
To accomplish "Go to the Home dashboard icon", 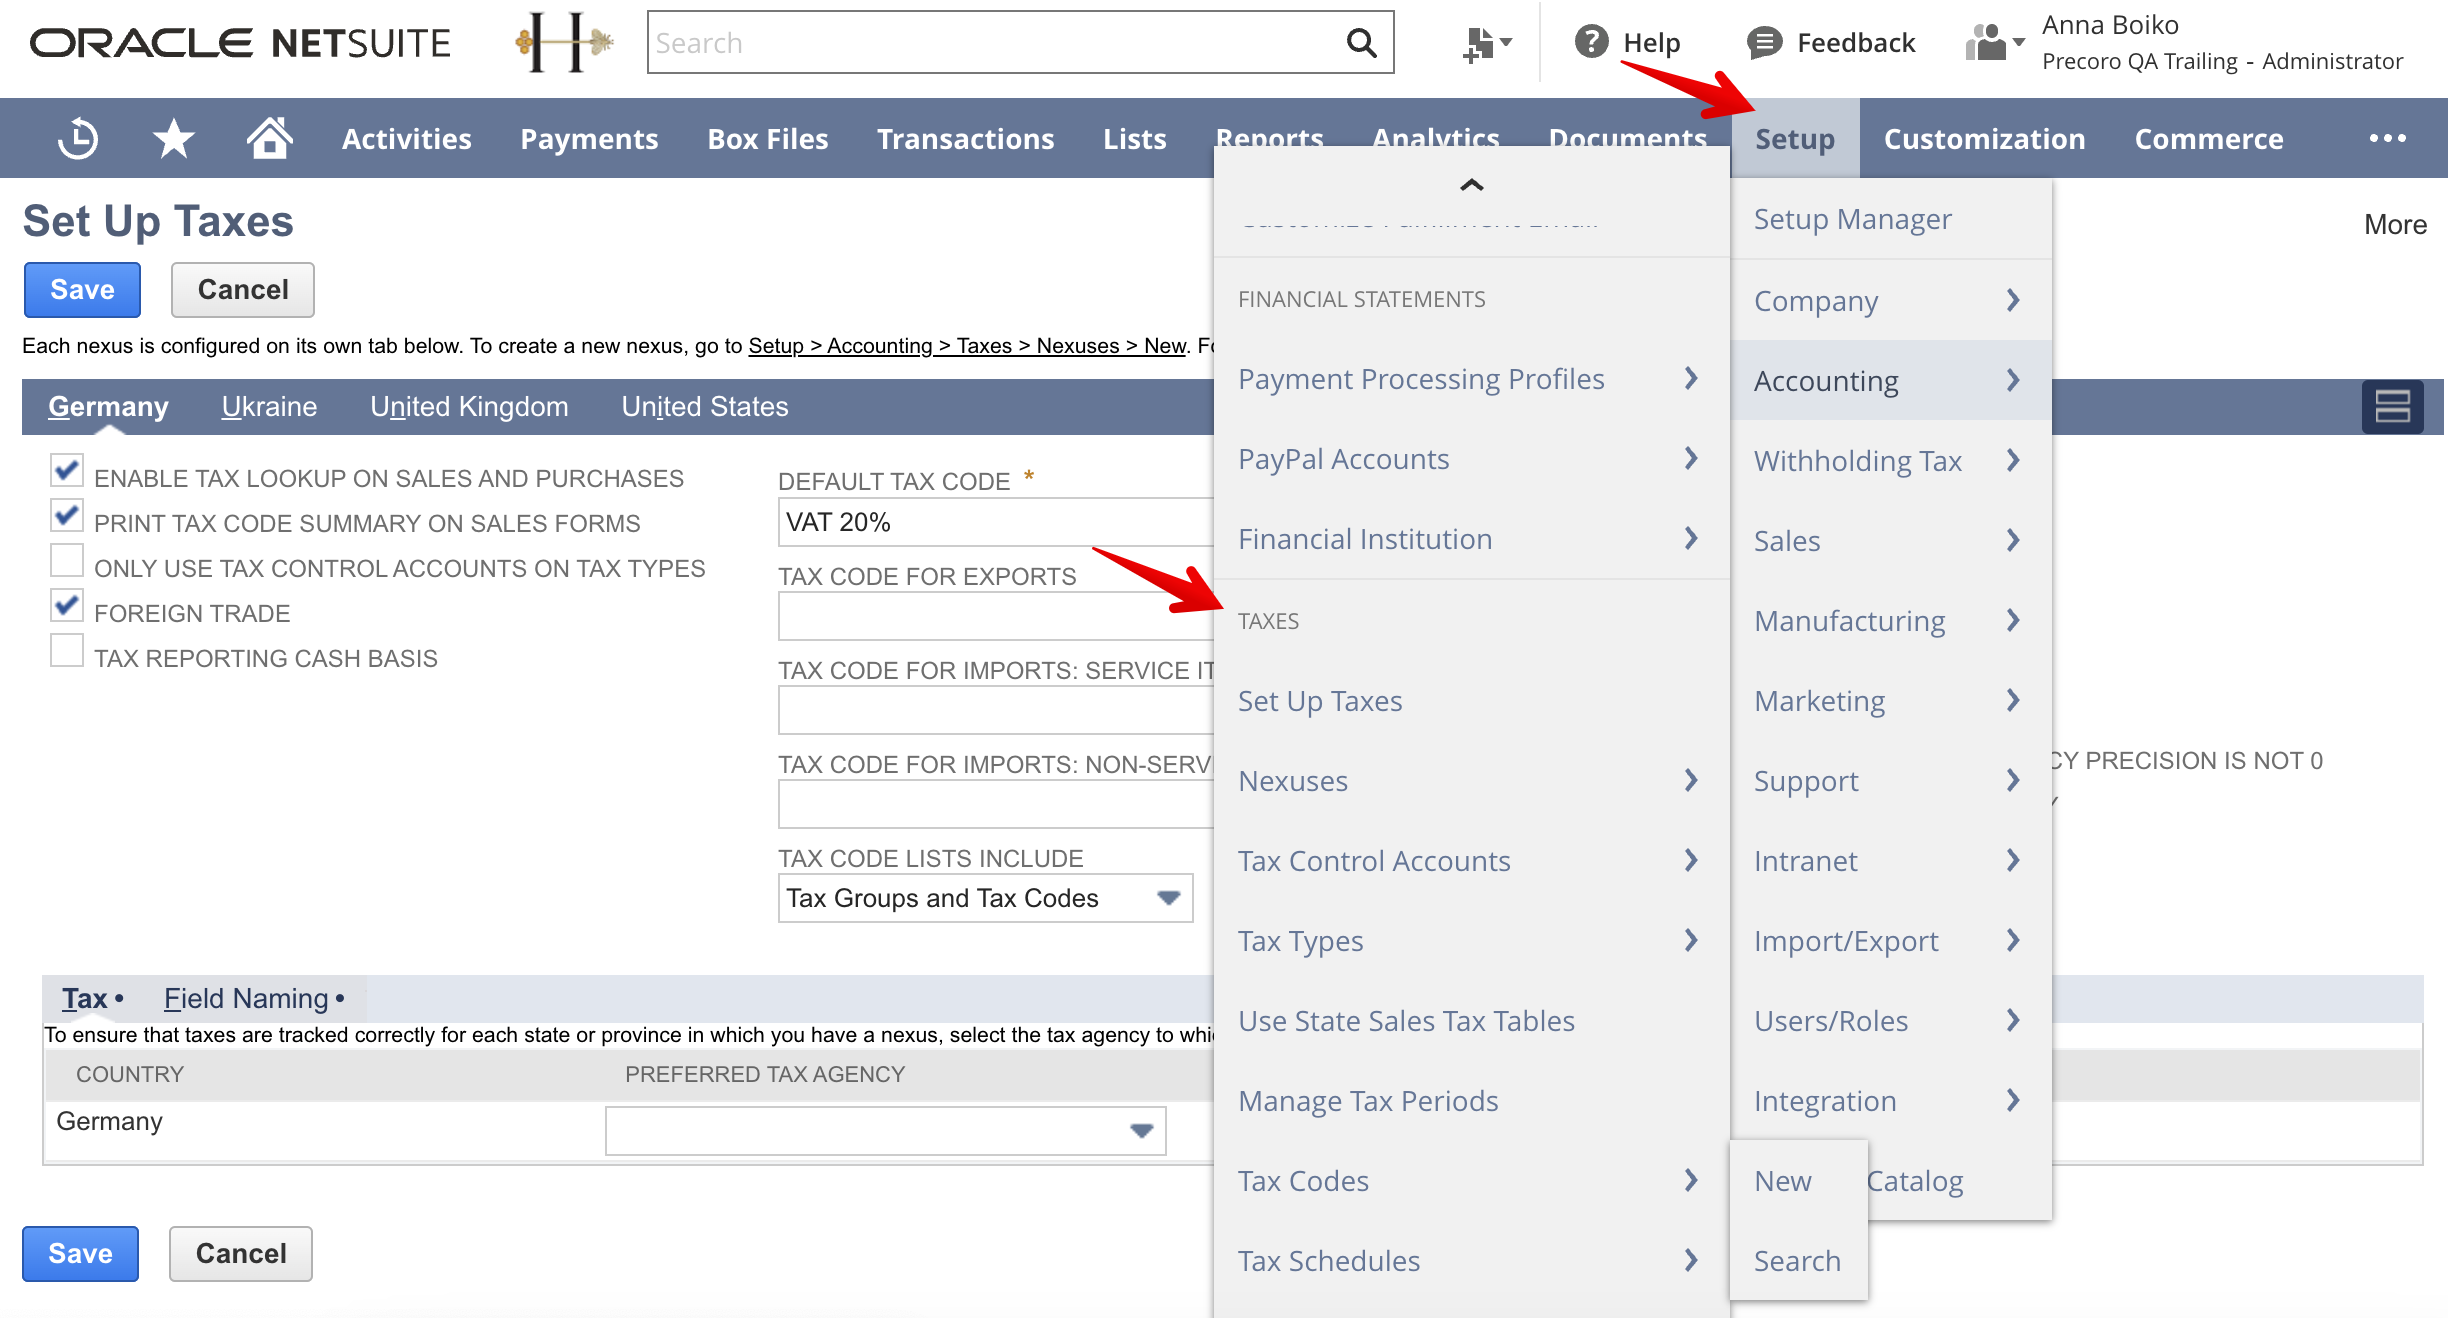I will (268, 138).
